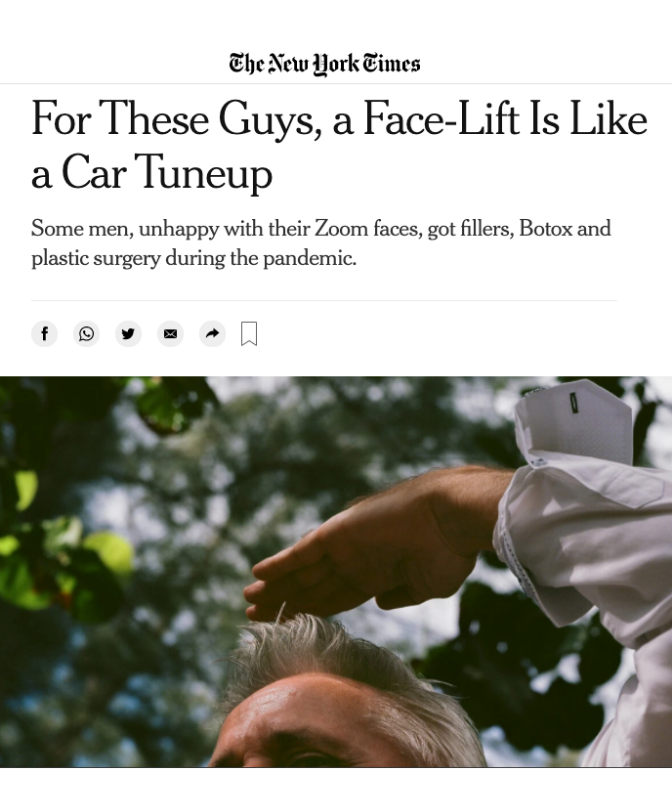Viewport: 672px width, 810px height.
Task: Open more sharing options arrow
Action: 212,334
